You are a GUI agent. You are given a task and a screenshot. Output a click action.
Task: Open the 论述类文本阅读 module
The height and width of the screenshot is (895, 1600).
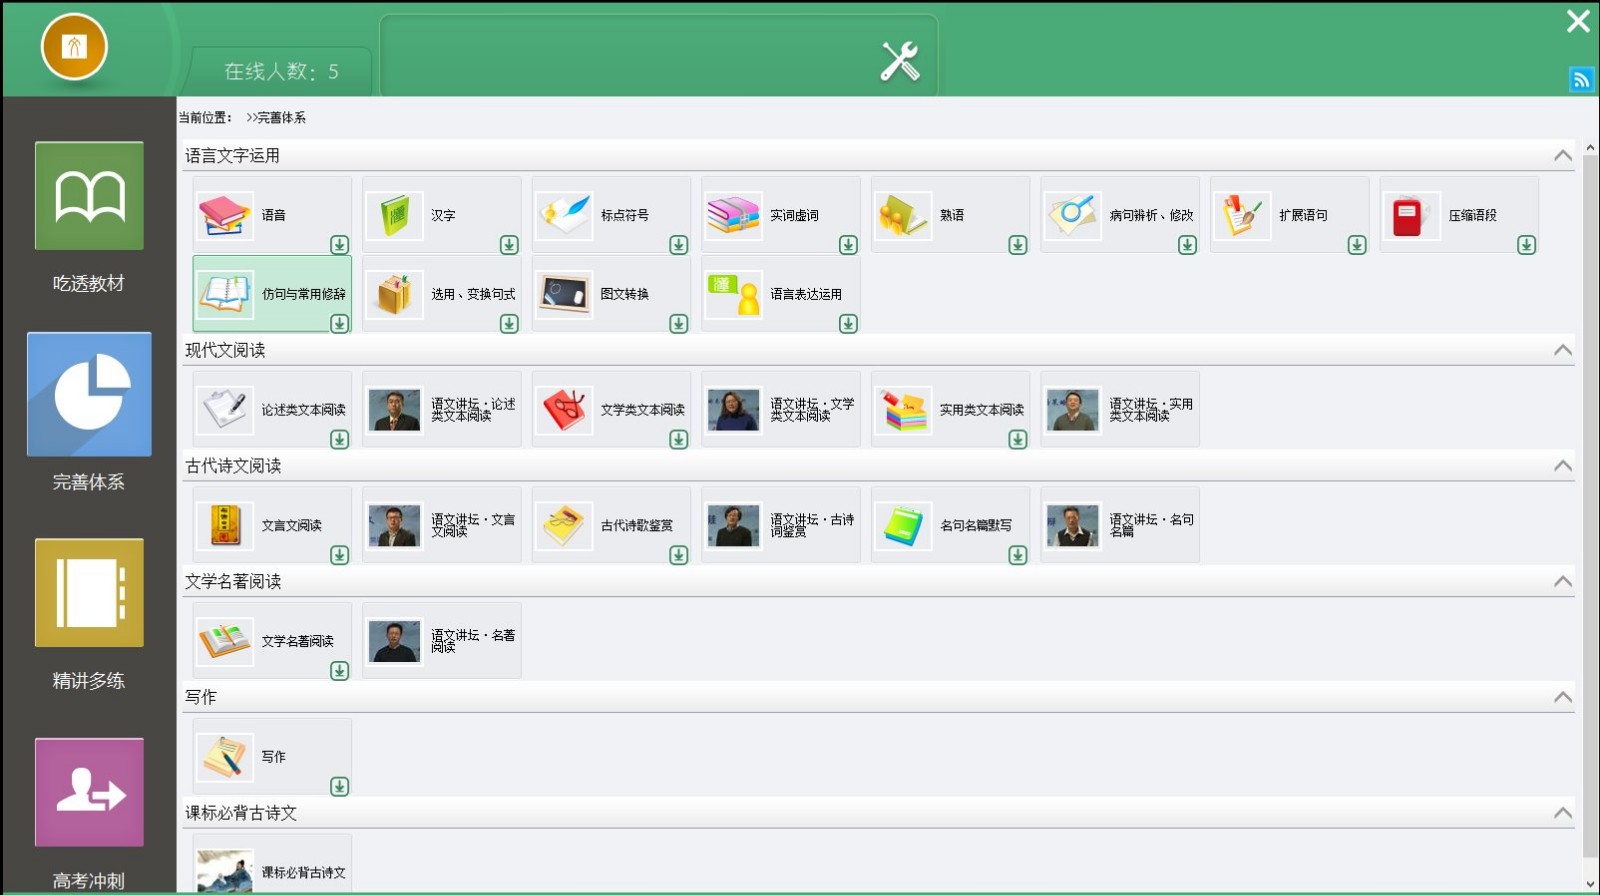click(272, 410)
